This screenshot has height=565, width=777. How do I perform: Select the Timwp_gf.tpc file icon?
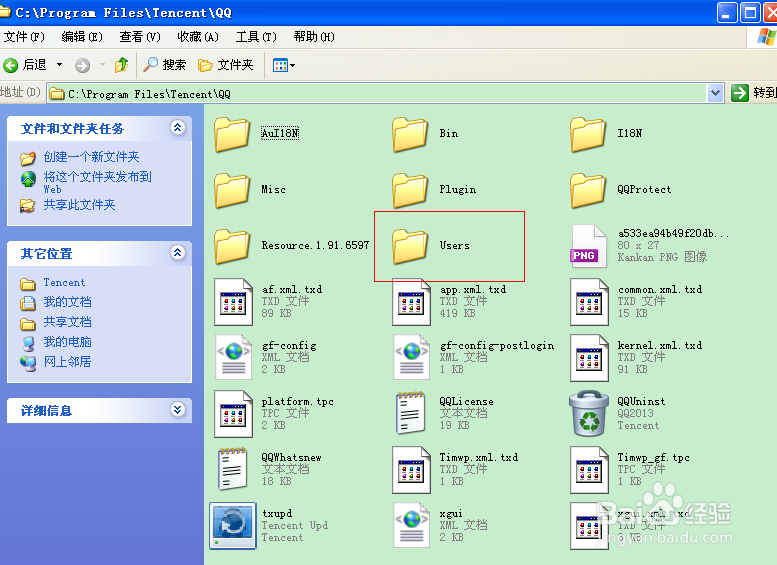(589, 470)
